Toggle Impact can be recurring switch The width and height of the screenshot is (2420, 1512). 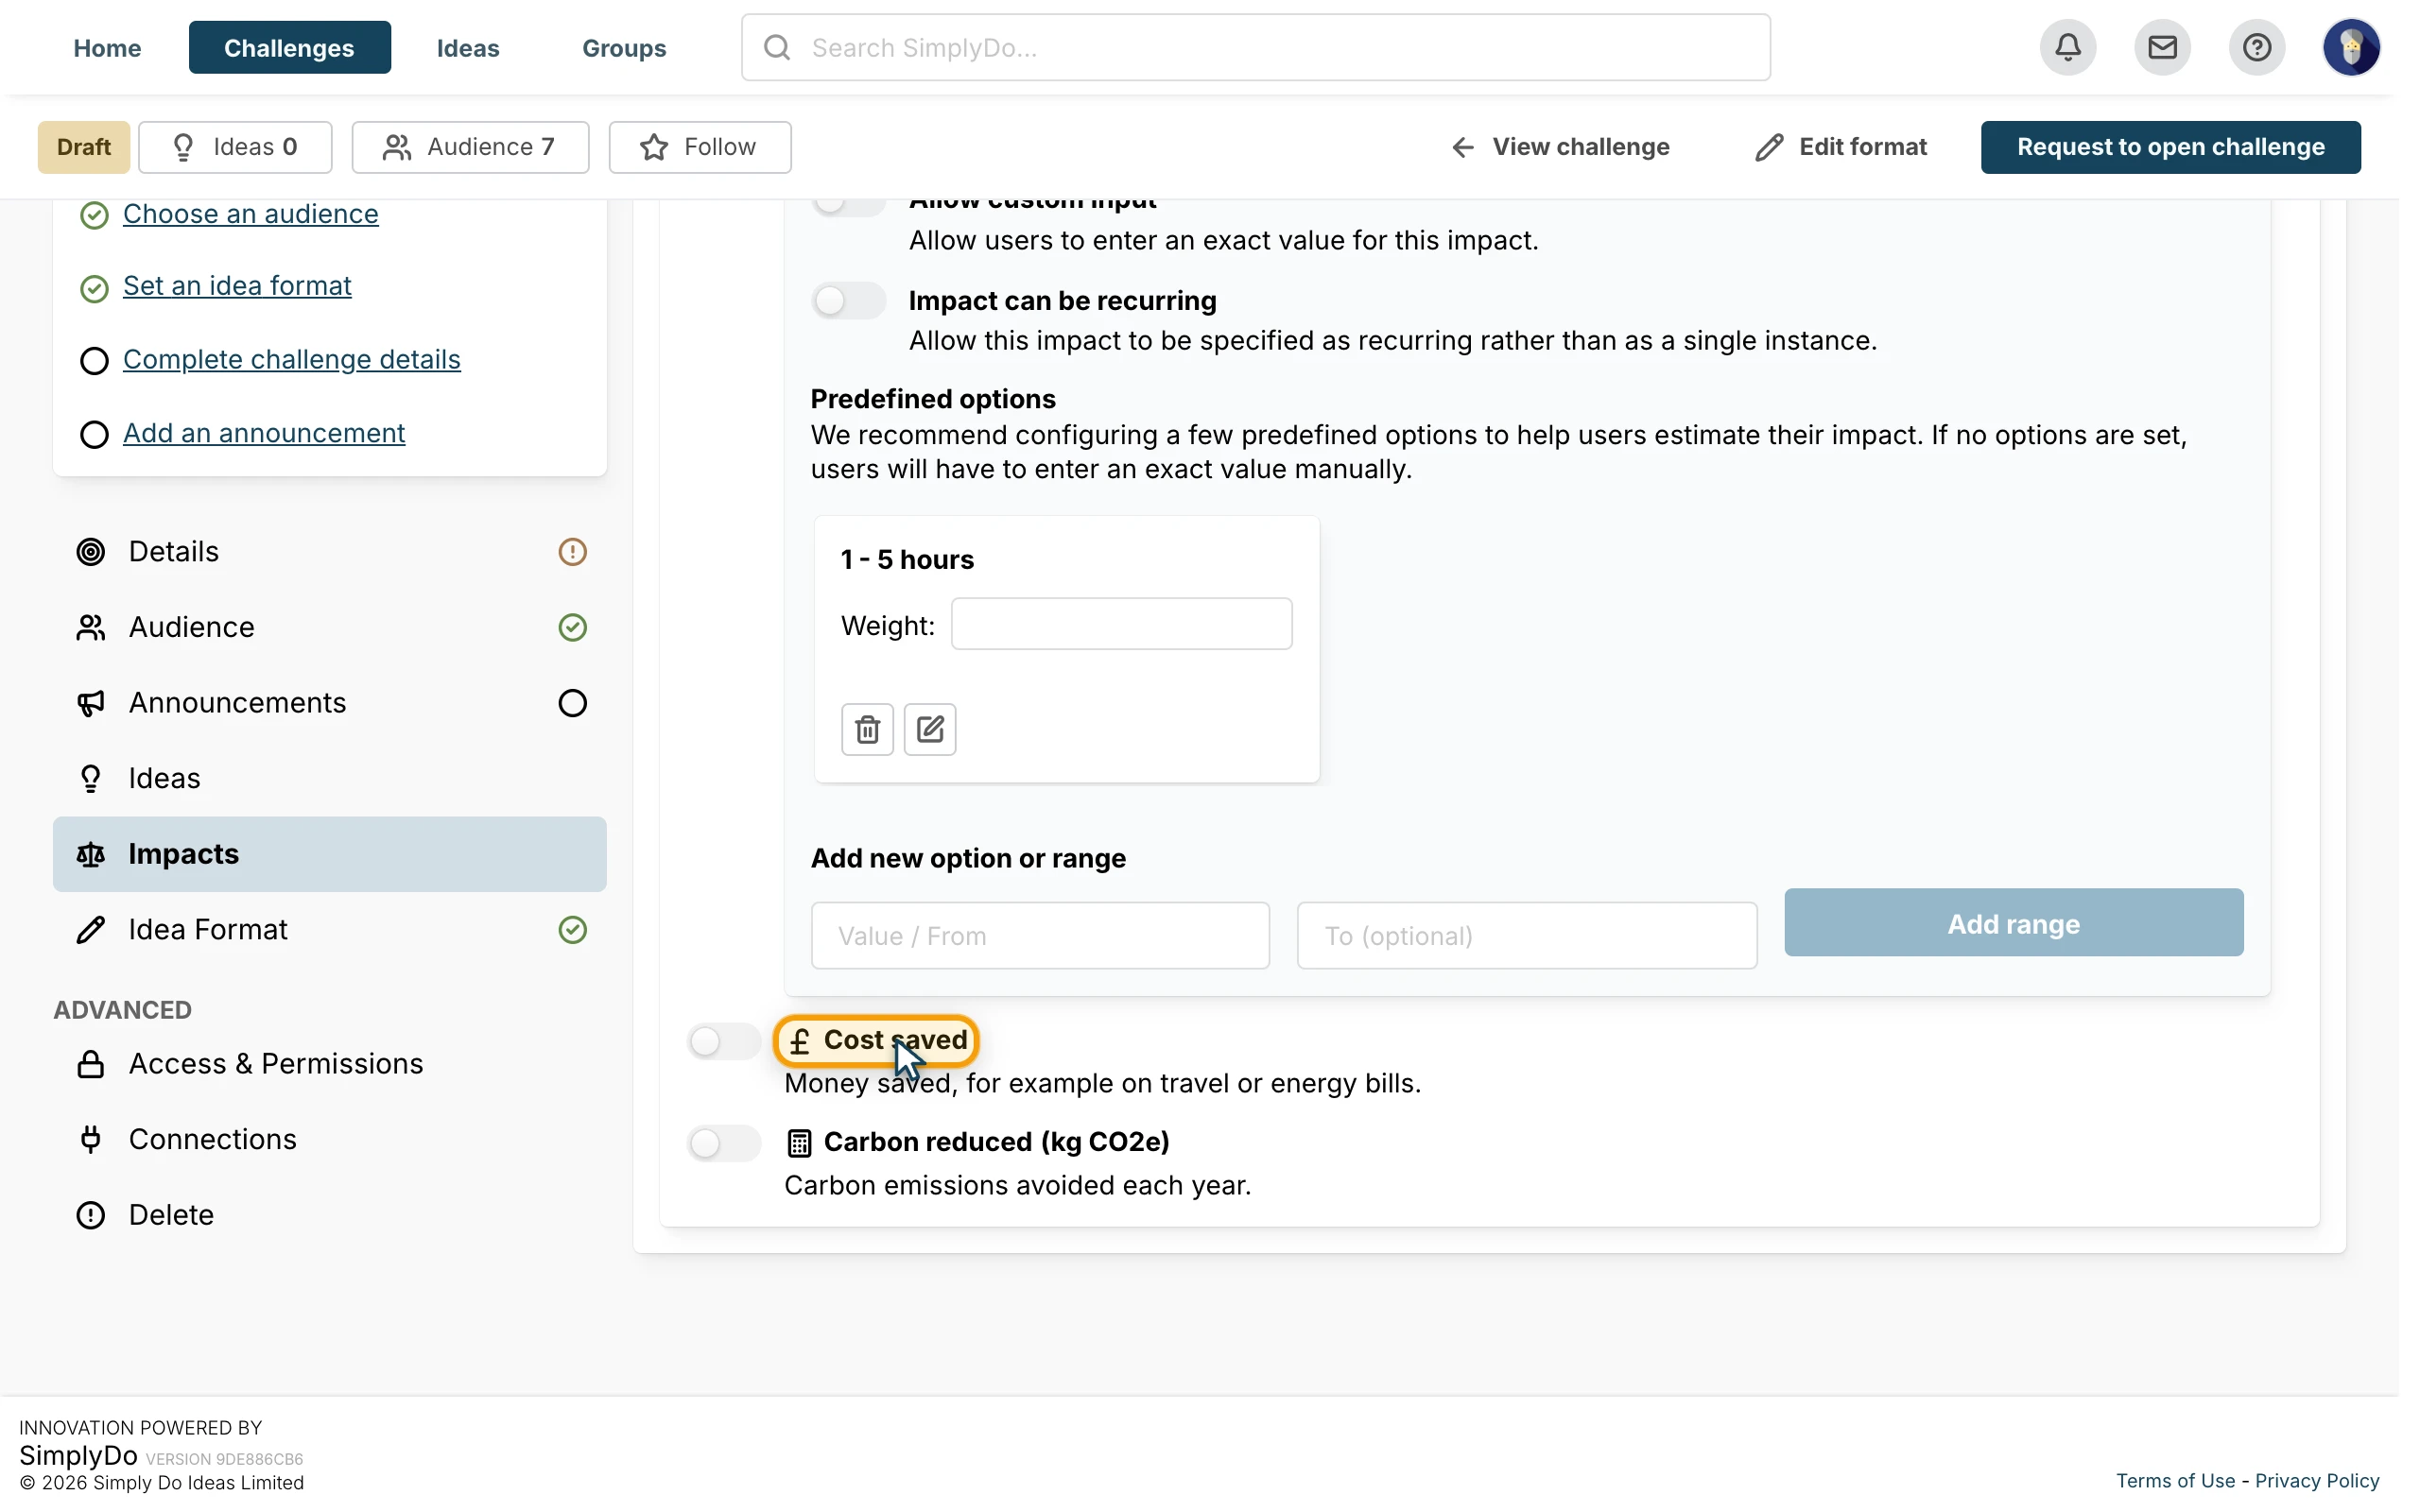[x=848, y=300]
